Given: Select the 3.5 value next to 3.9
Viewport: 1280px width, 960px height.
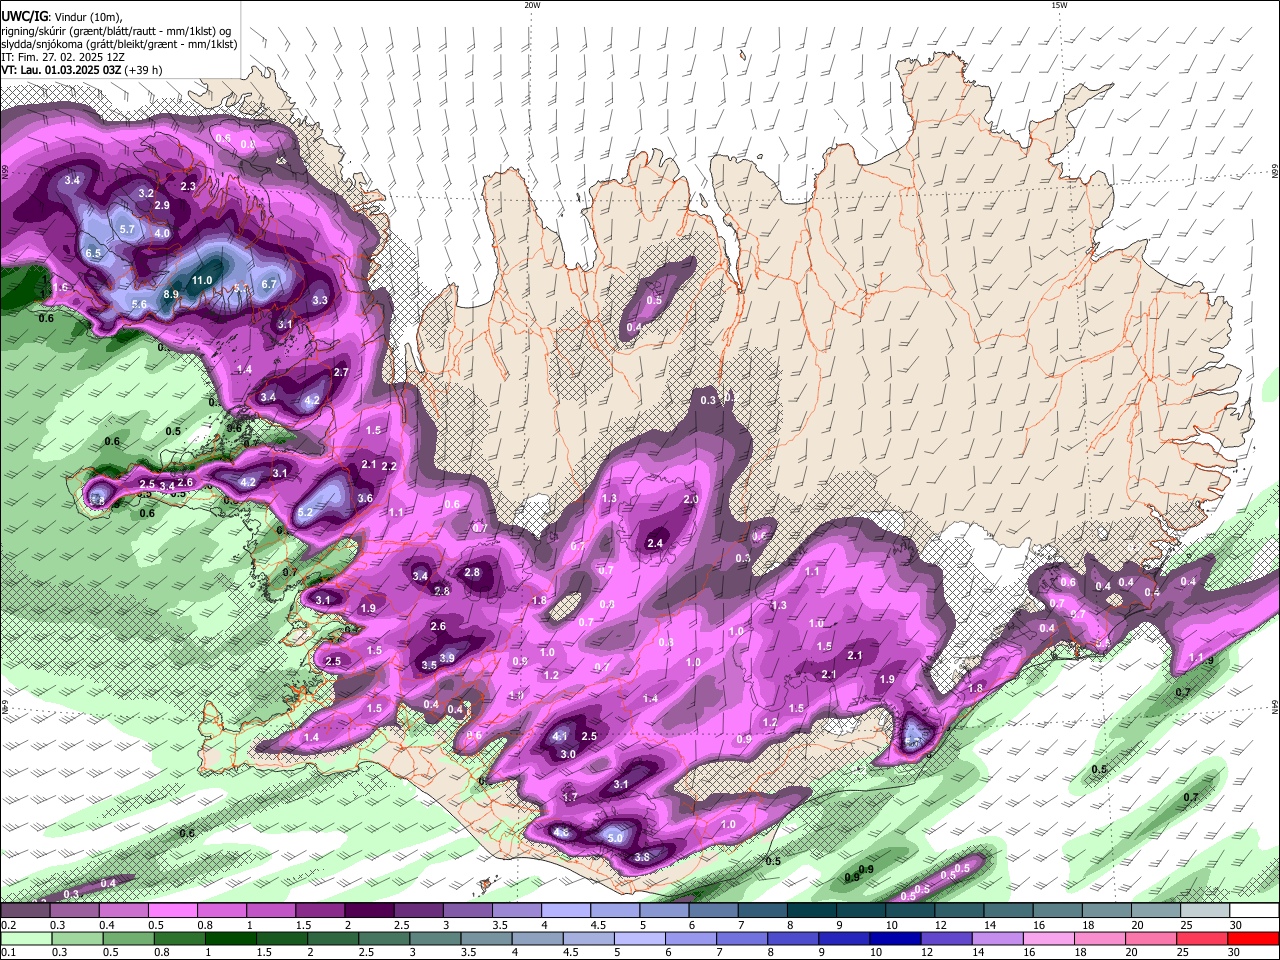Looking at the screenshot, I should (429, 666).
